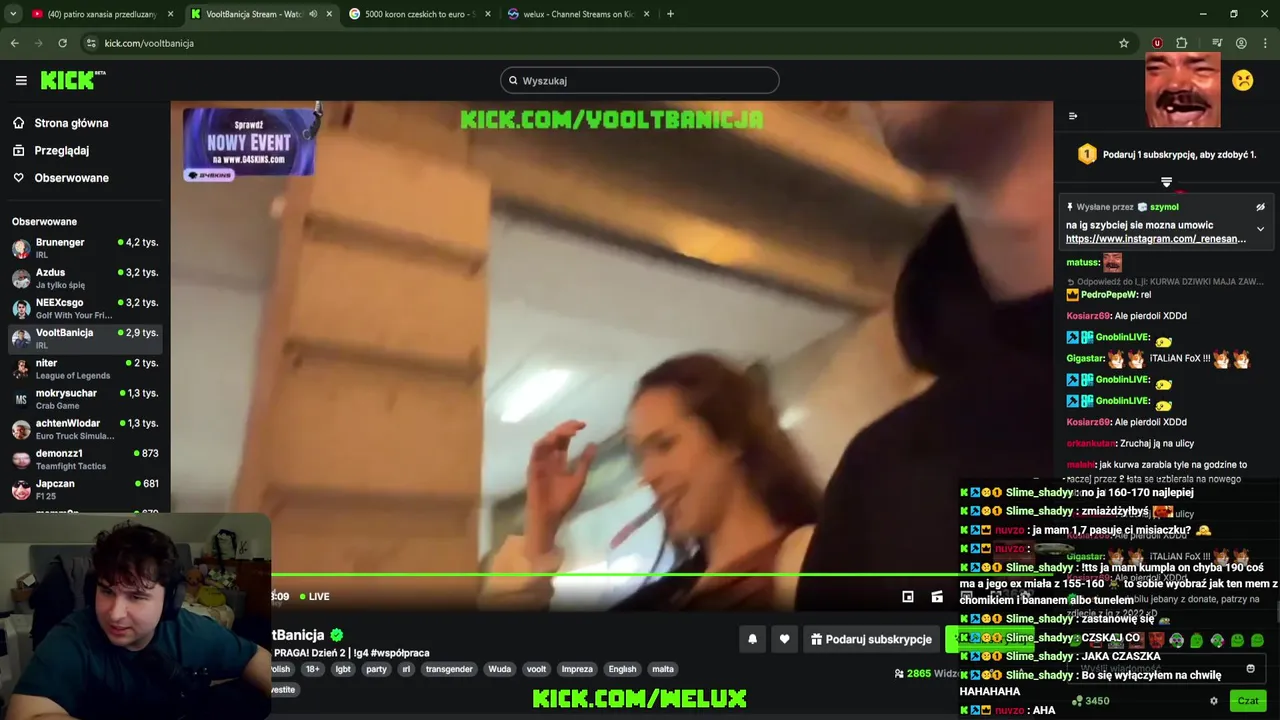Select the impreza tag

pos(577,669)
